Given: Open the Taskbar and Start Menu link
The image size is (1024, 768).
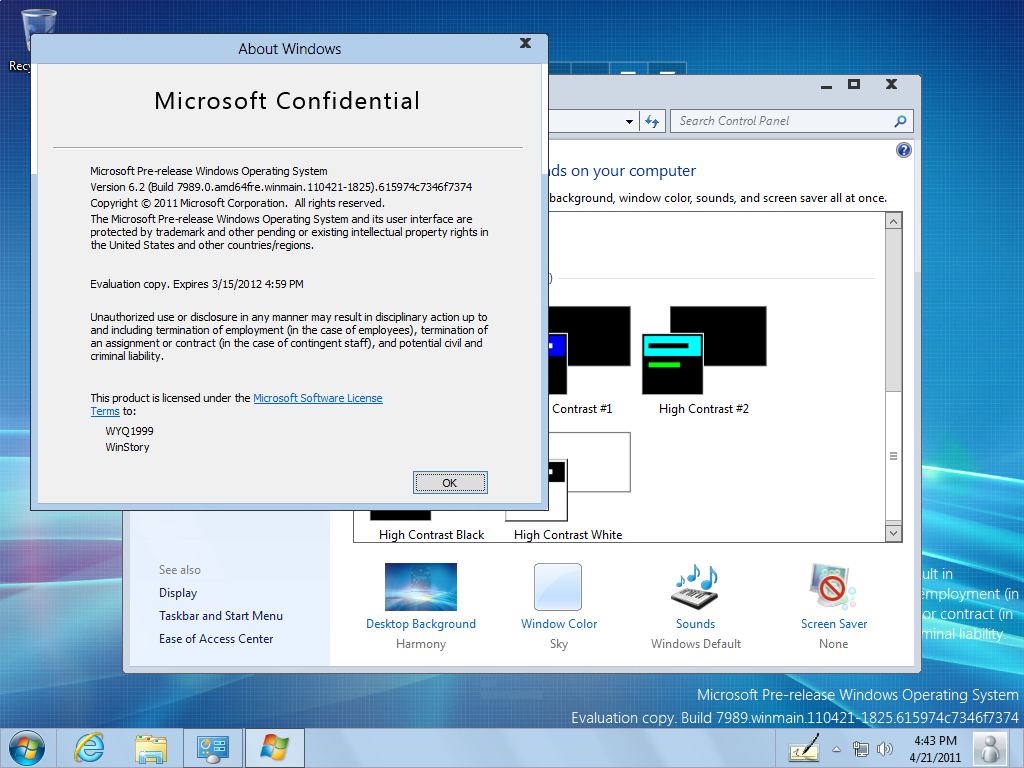Looking at the screenshot, I should tap(221, 616).
